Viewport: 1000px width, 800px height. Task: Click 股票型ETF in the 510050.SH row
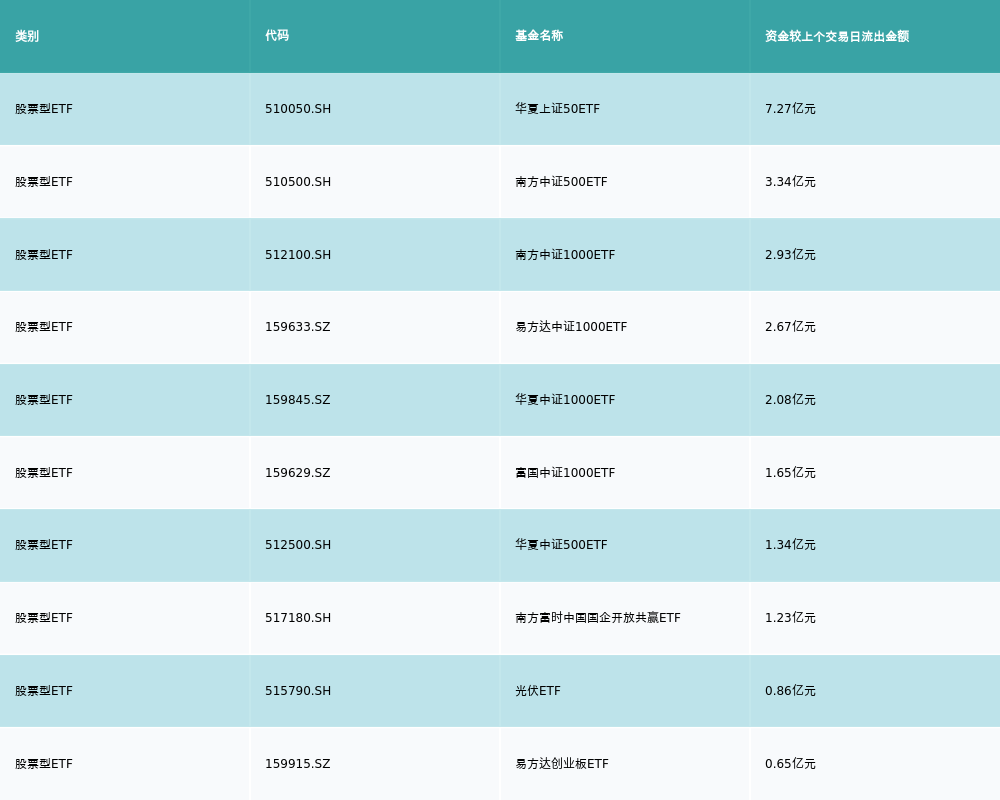(x=44, y=109)
